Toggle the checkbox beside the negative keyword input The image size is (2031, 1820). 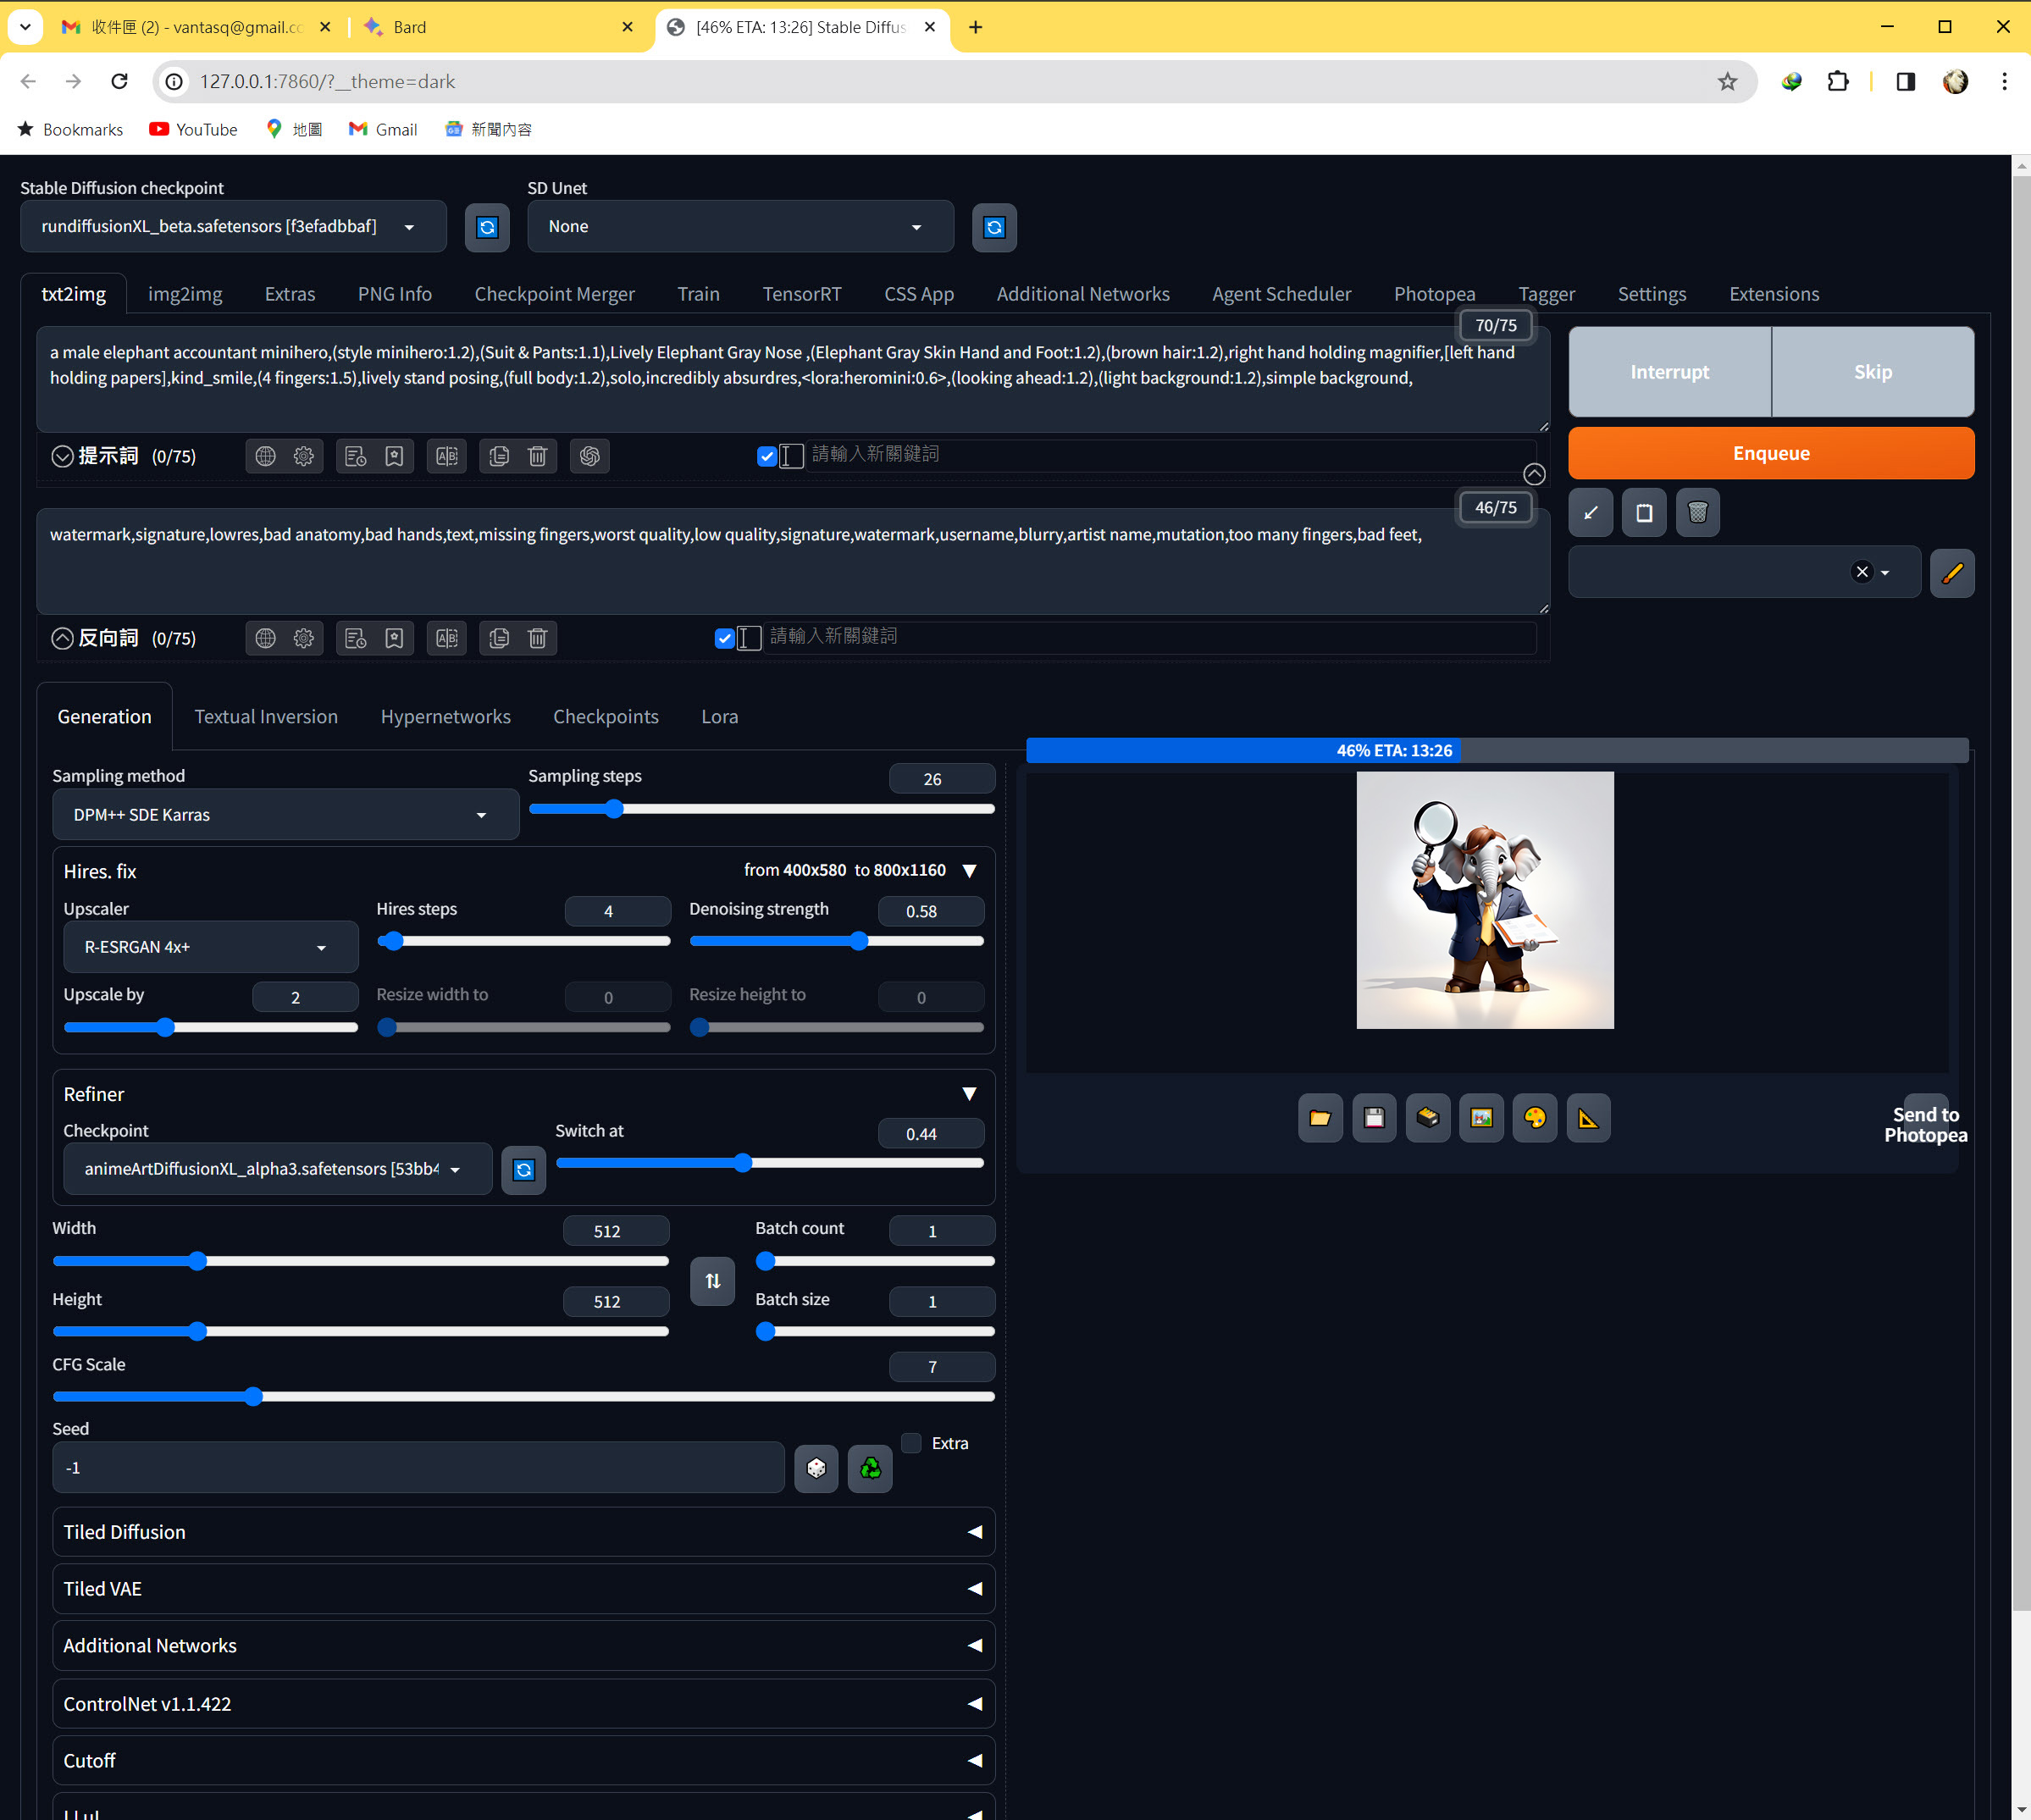[725, 638]
